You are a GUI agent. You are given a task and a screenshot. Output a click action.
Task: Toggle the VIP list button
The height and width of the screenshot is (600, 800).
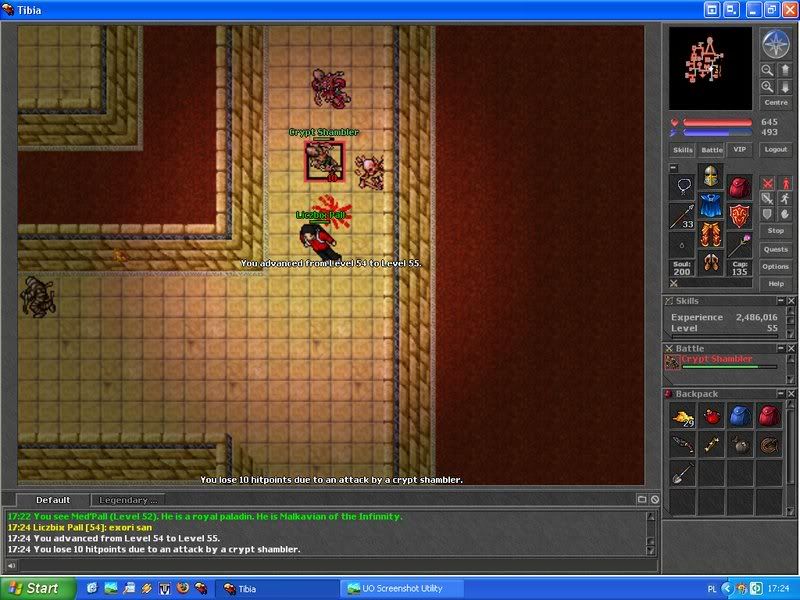point(739,149)
